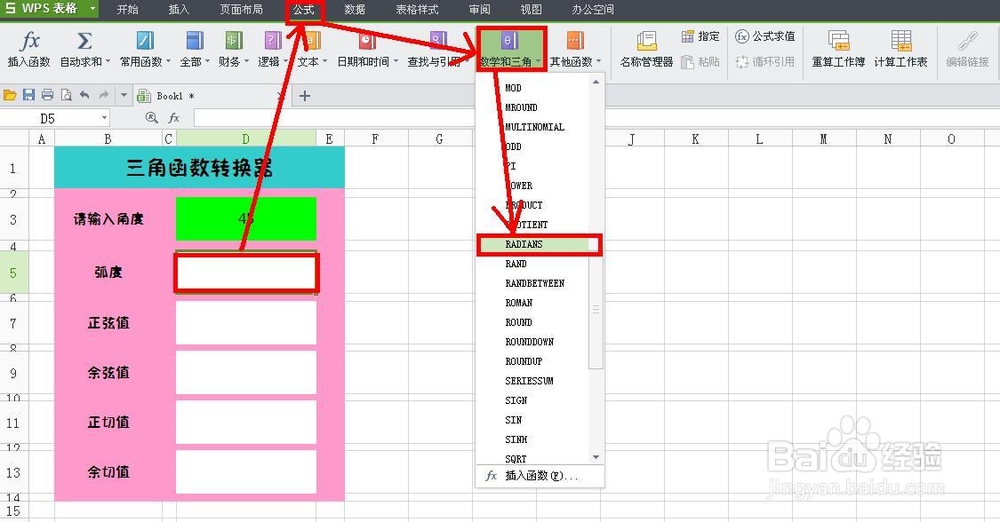1000x522 pixels.
Task: Switch to the 插入 tab
Action: point(179,10)
